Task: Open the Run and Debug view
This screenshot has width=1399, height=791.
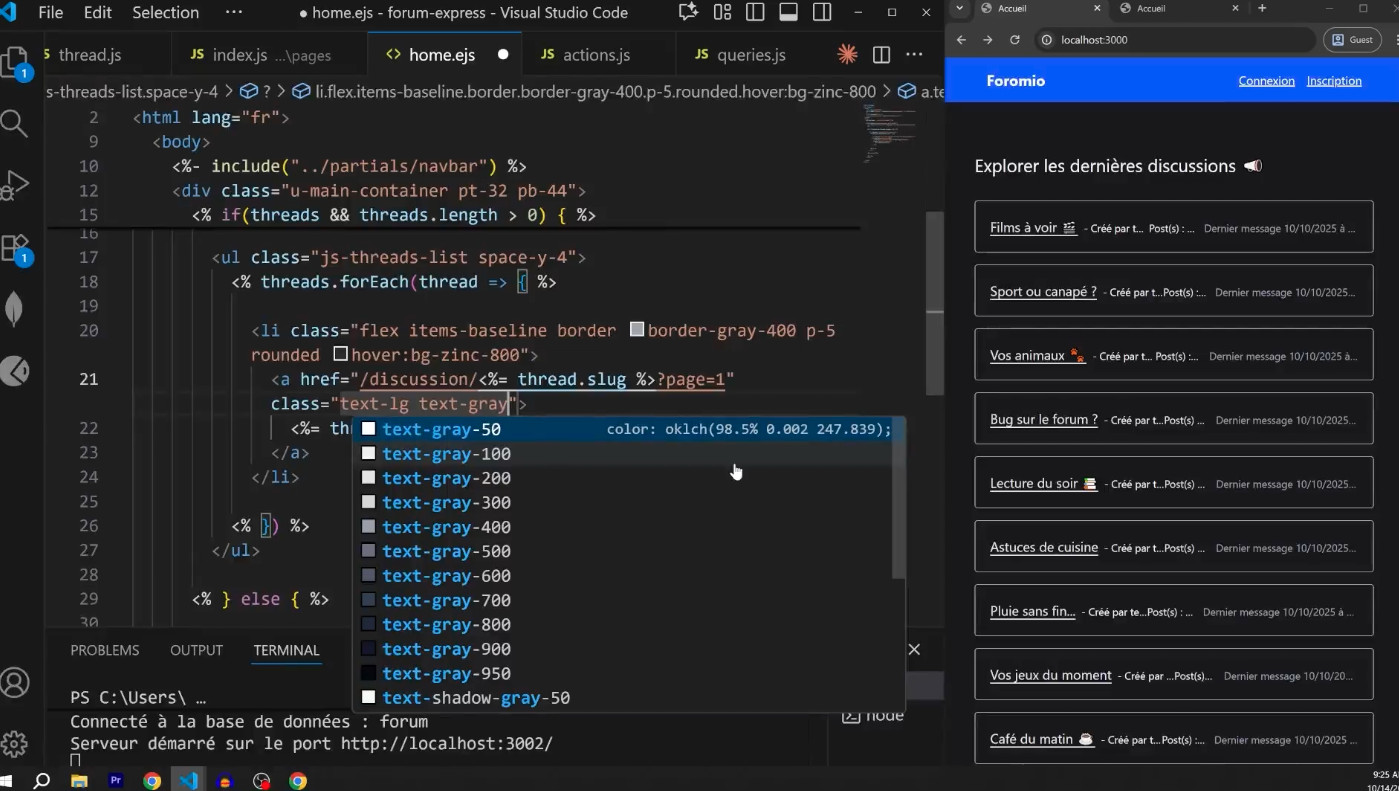Action: coord(14,185)
